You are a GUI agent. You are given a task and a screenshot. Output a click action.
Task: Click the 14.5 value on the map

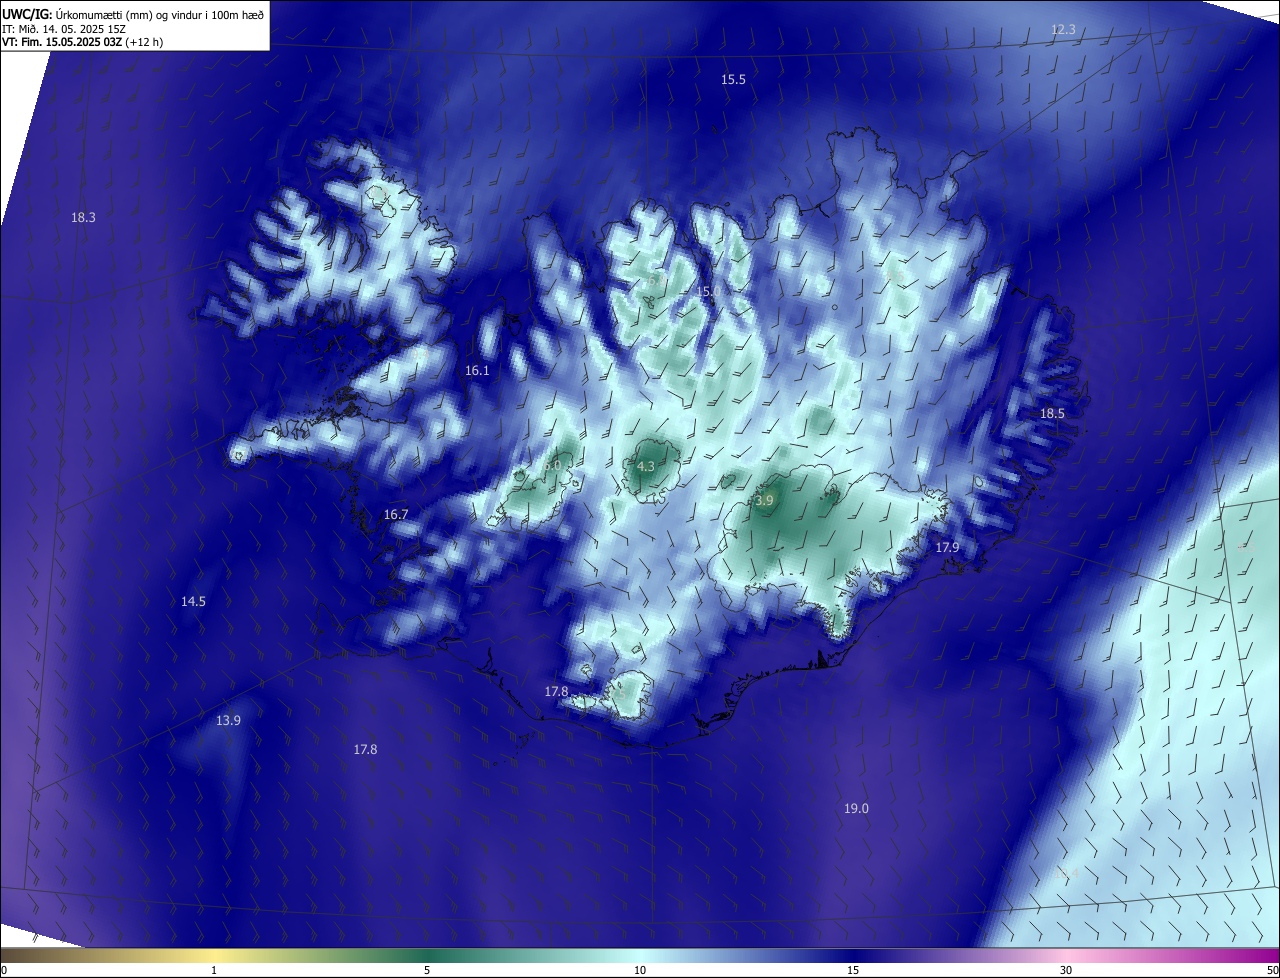click(193, 601)
